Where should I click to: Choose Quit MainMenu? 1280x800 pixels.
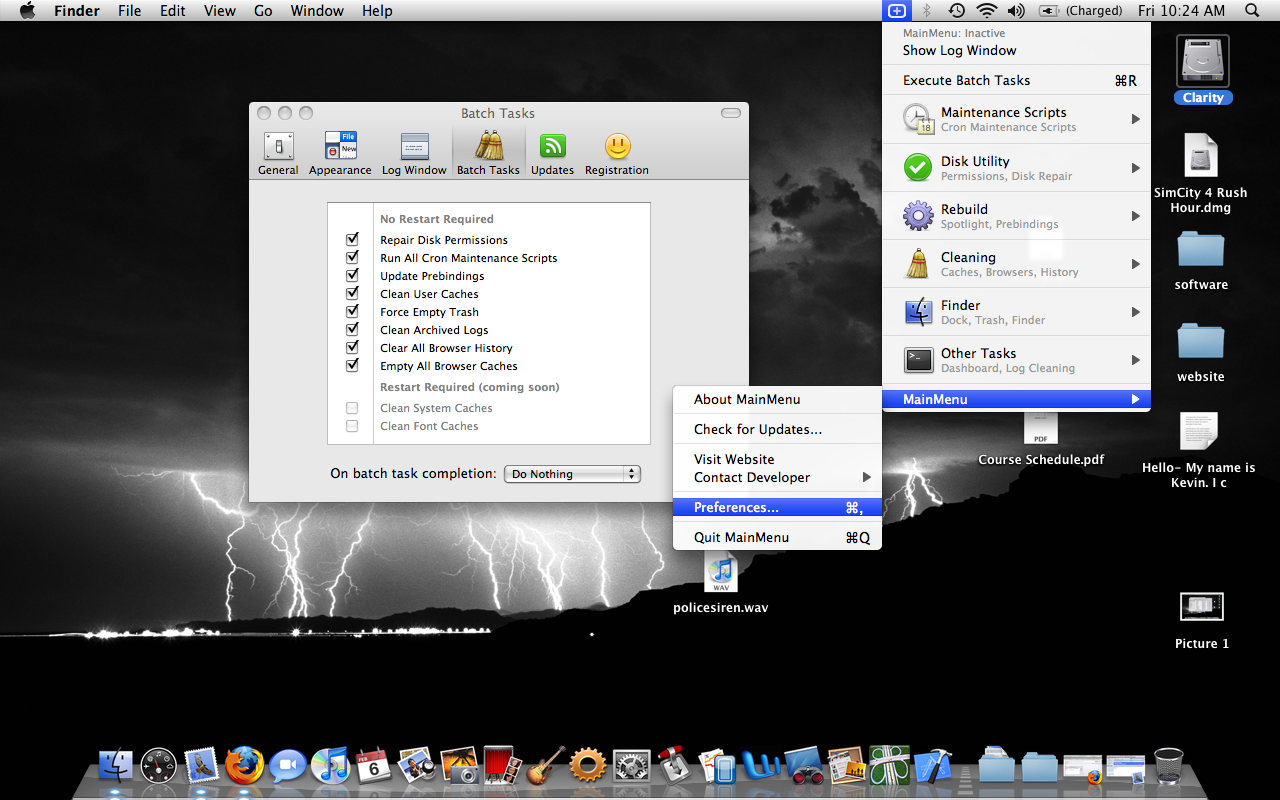pyautogui.click(x=777, y=537)
